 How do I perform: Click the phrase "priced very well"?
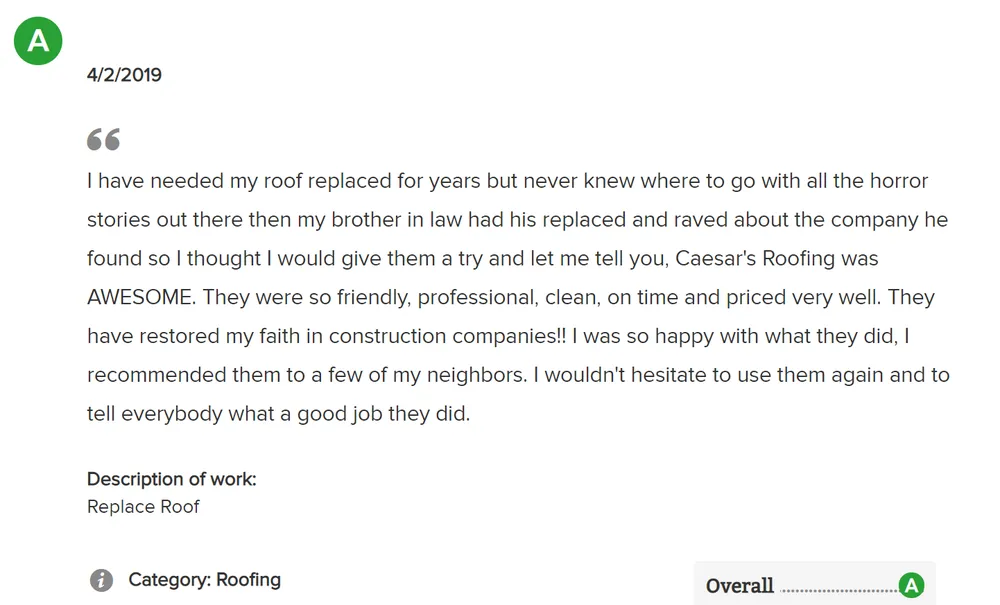point(803,298)
